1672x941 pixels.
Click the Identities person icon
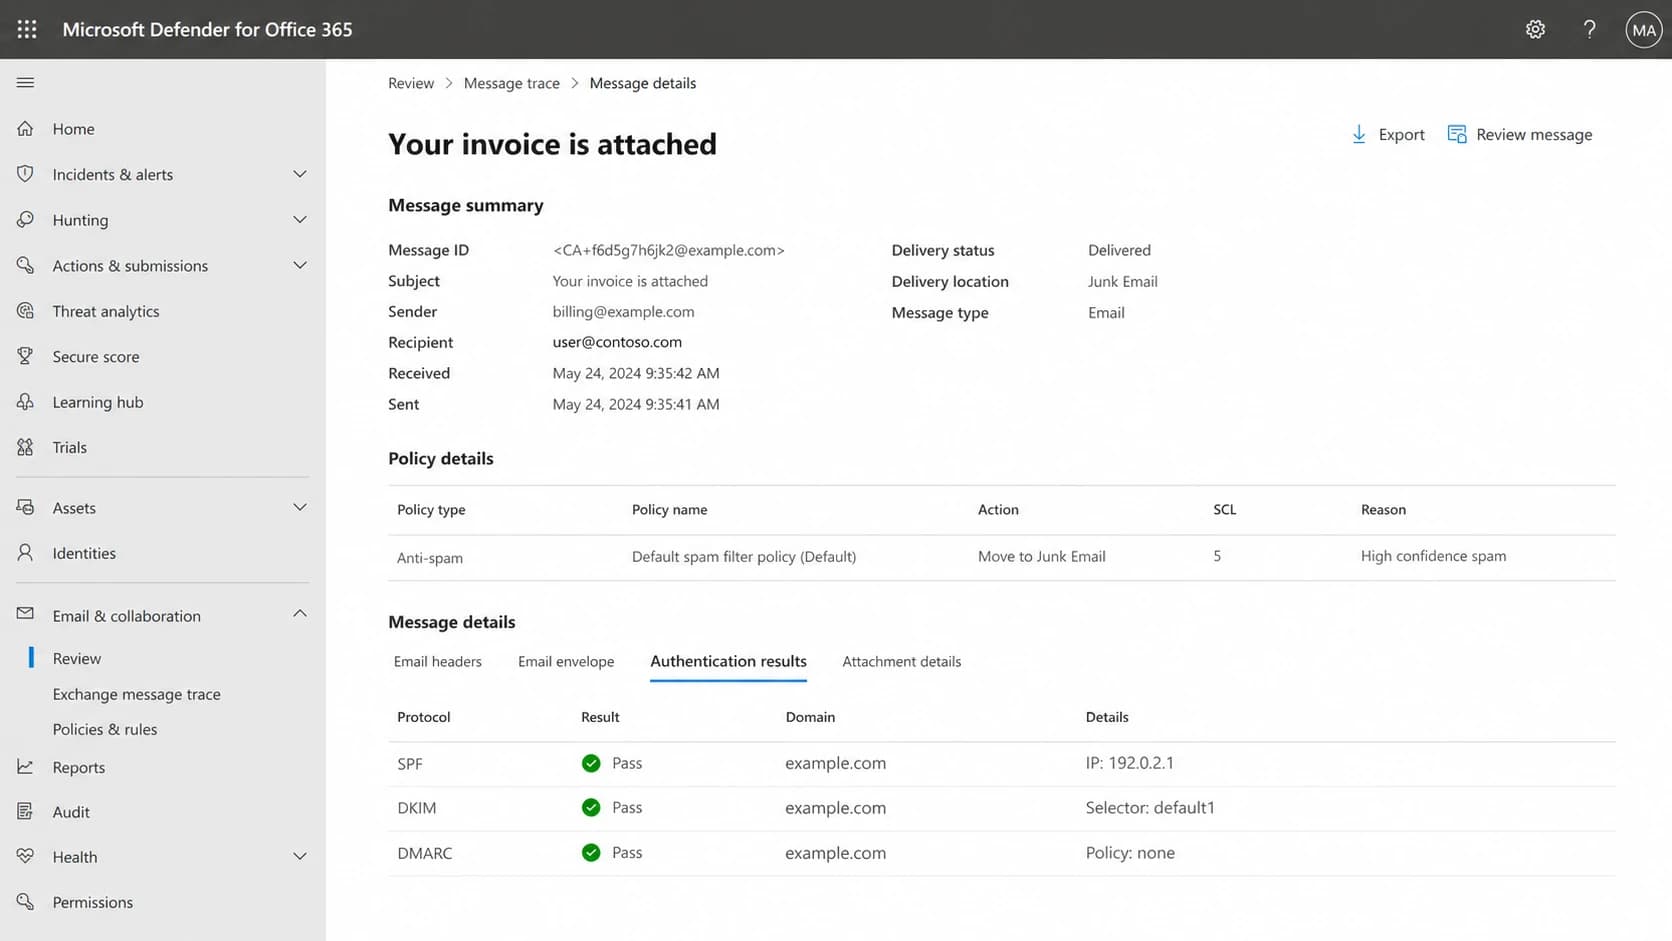point(26,552)
